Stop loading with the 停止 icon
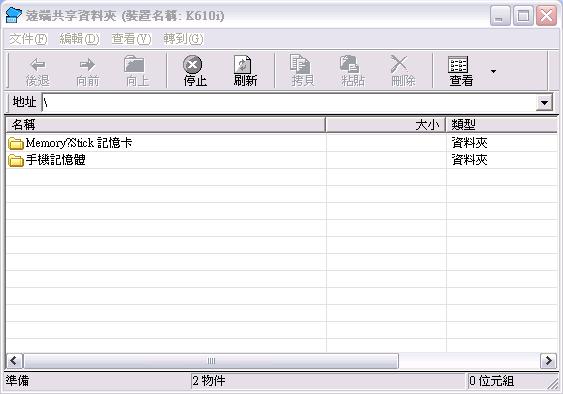 tap(192, 65)
